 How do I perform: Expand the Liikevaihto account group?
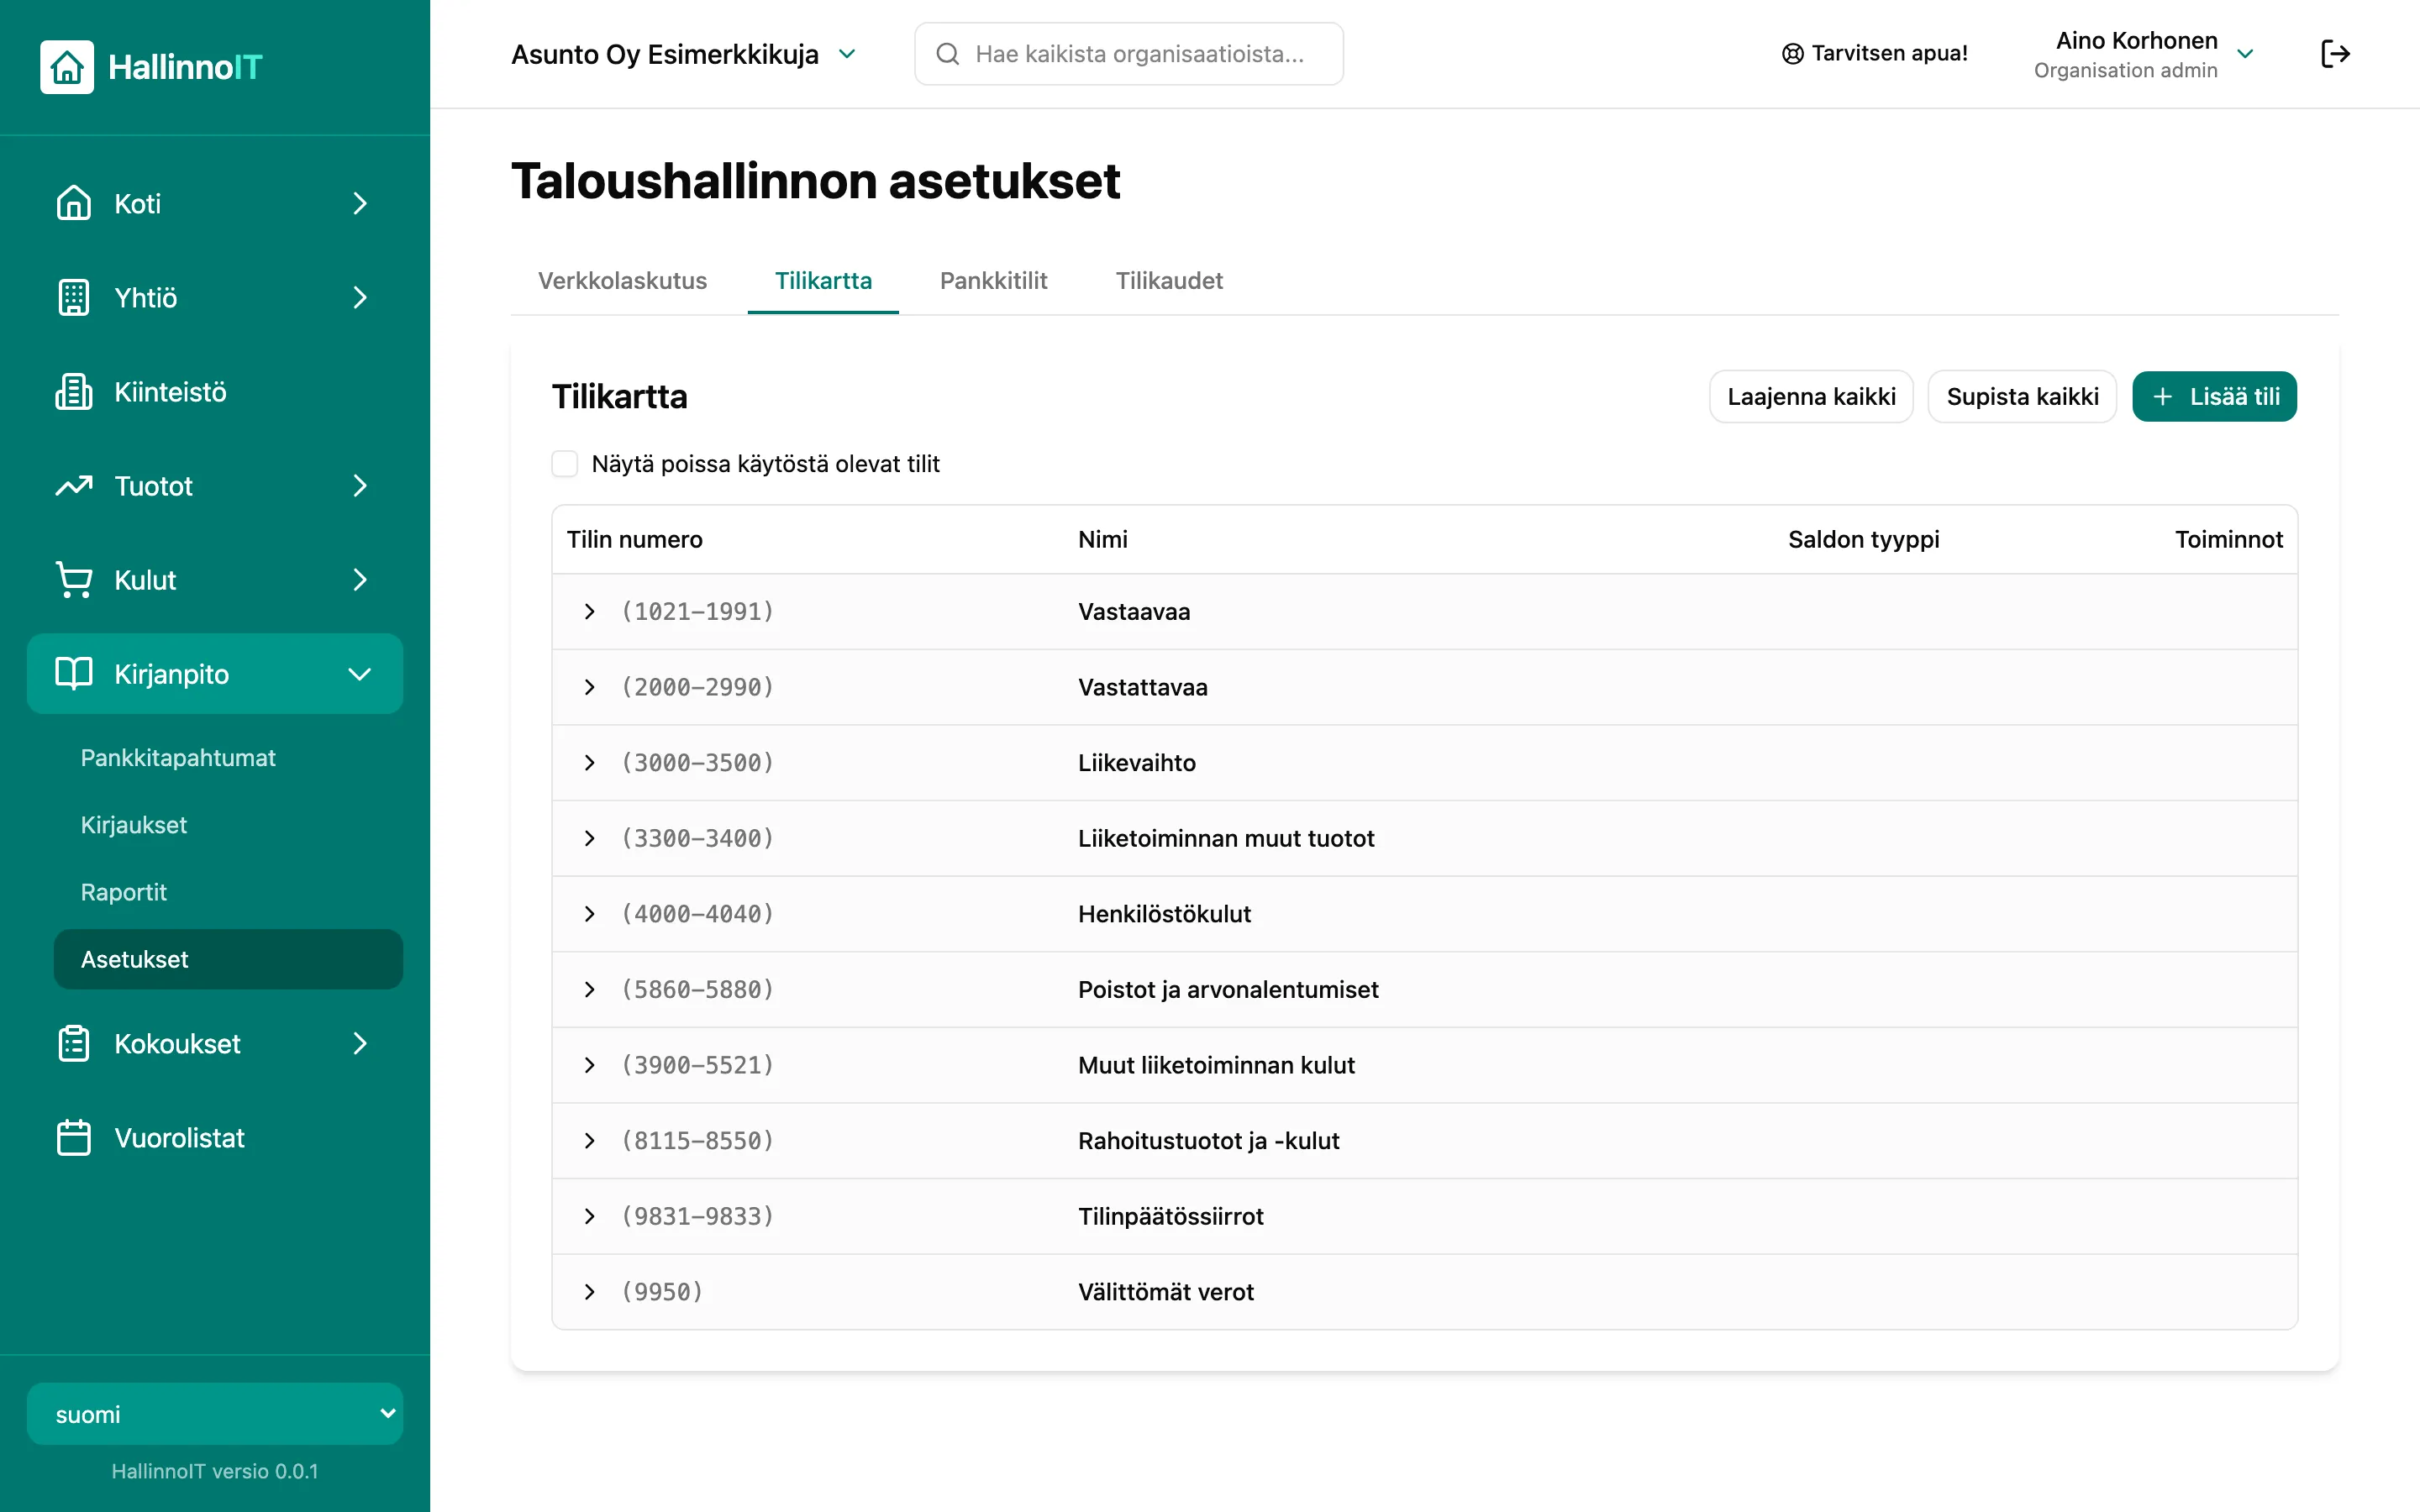(589, 763)
